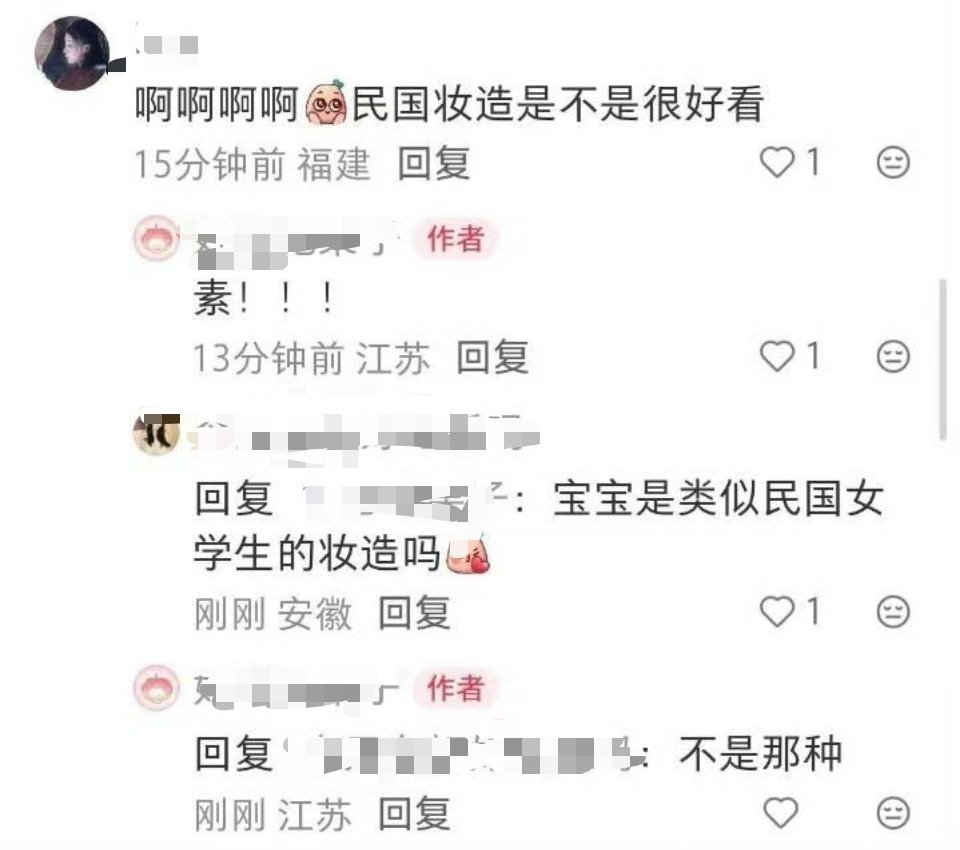Like the 宝宝是类似民国女学生 reply

(x=778, y=612)
